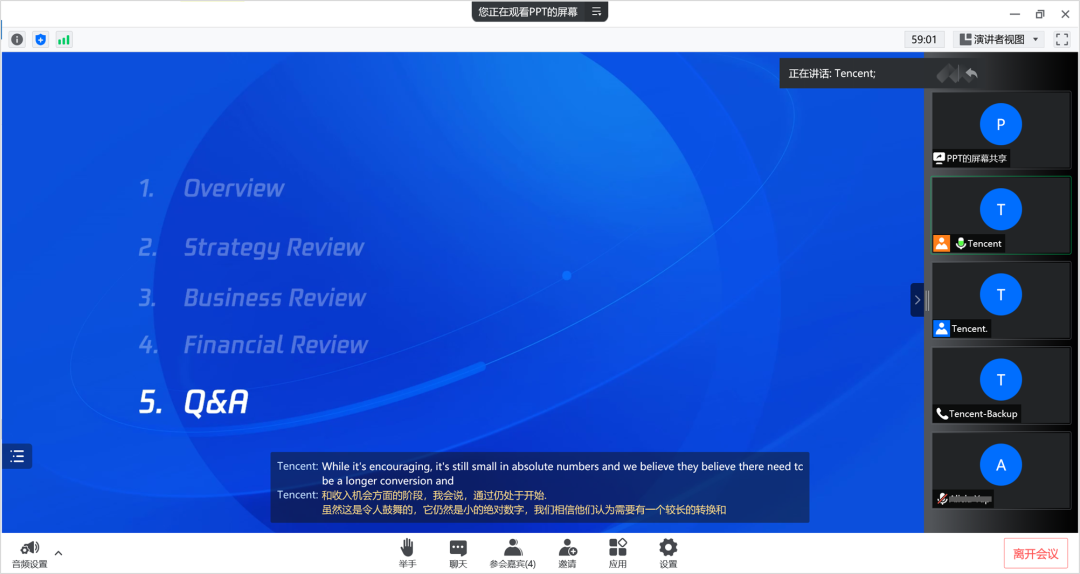Open the 邀请 invite option

567,553
